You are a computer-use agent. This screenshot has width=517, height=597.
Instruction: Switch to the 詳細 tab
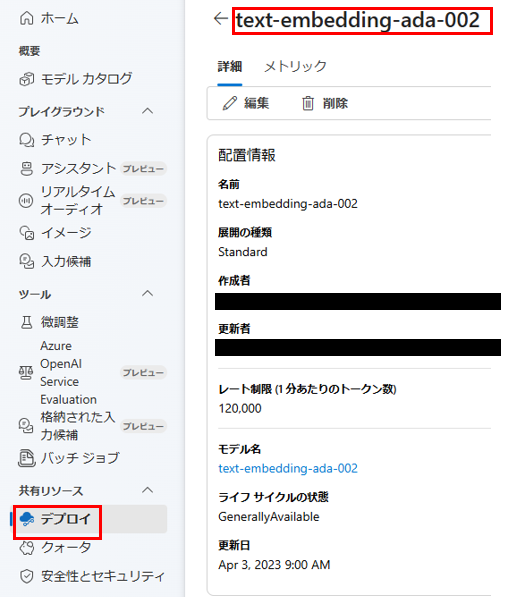pyautogui.click(x=230, y=67)
